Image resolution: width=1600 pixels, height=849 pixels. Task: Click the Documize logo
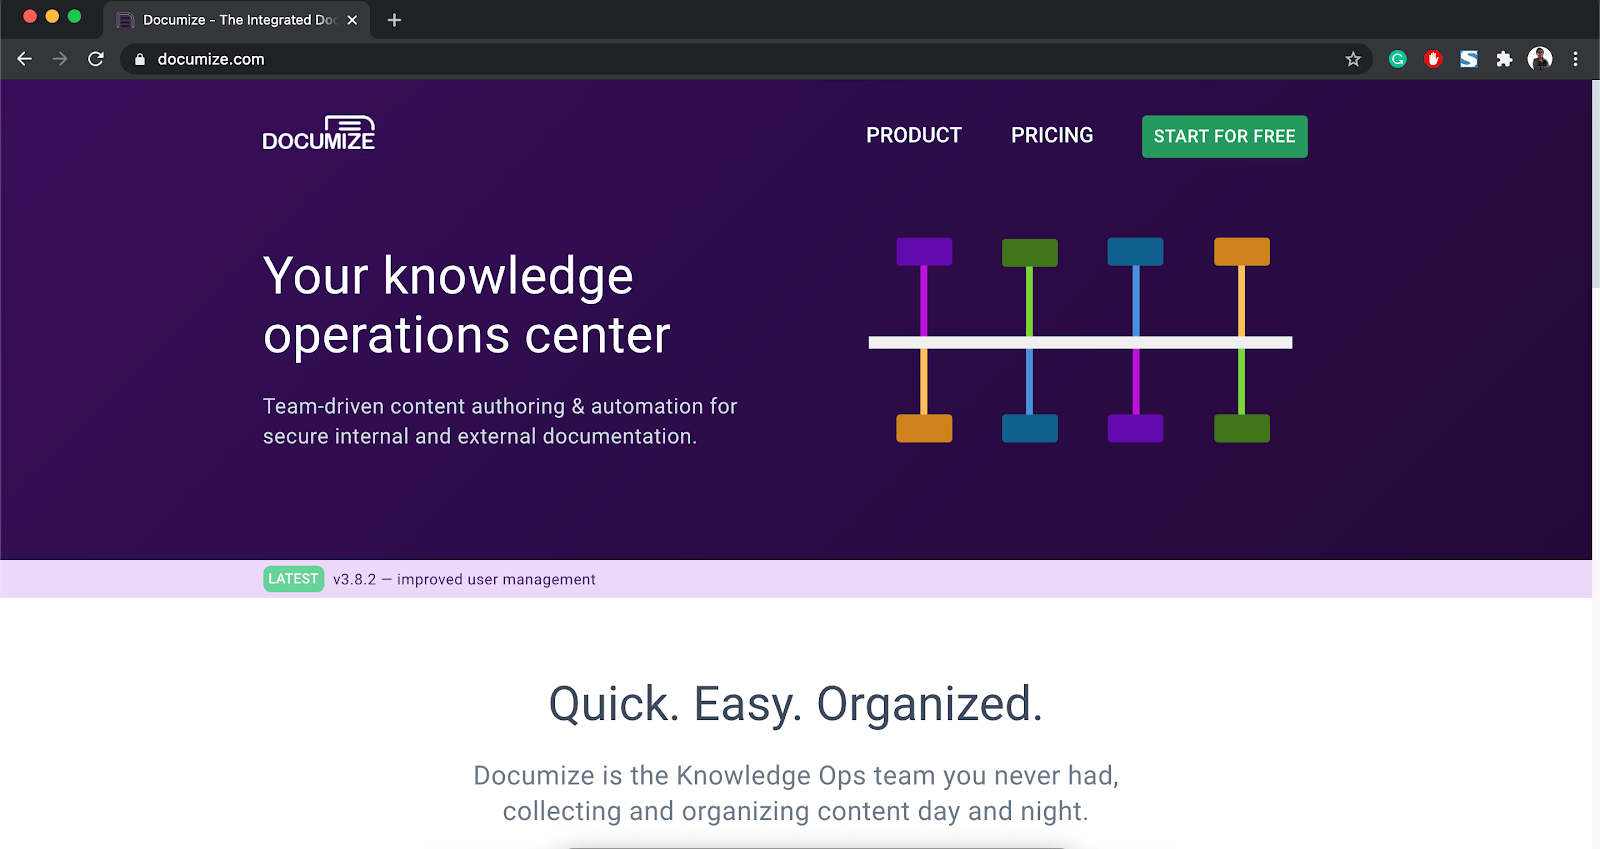319,134
